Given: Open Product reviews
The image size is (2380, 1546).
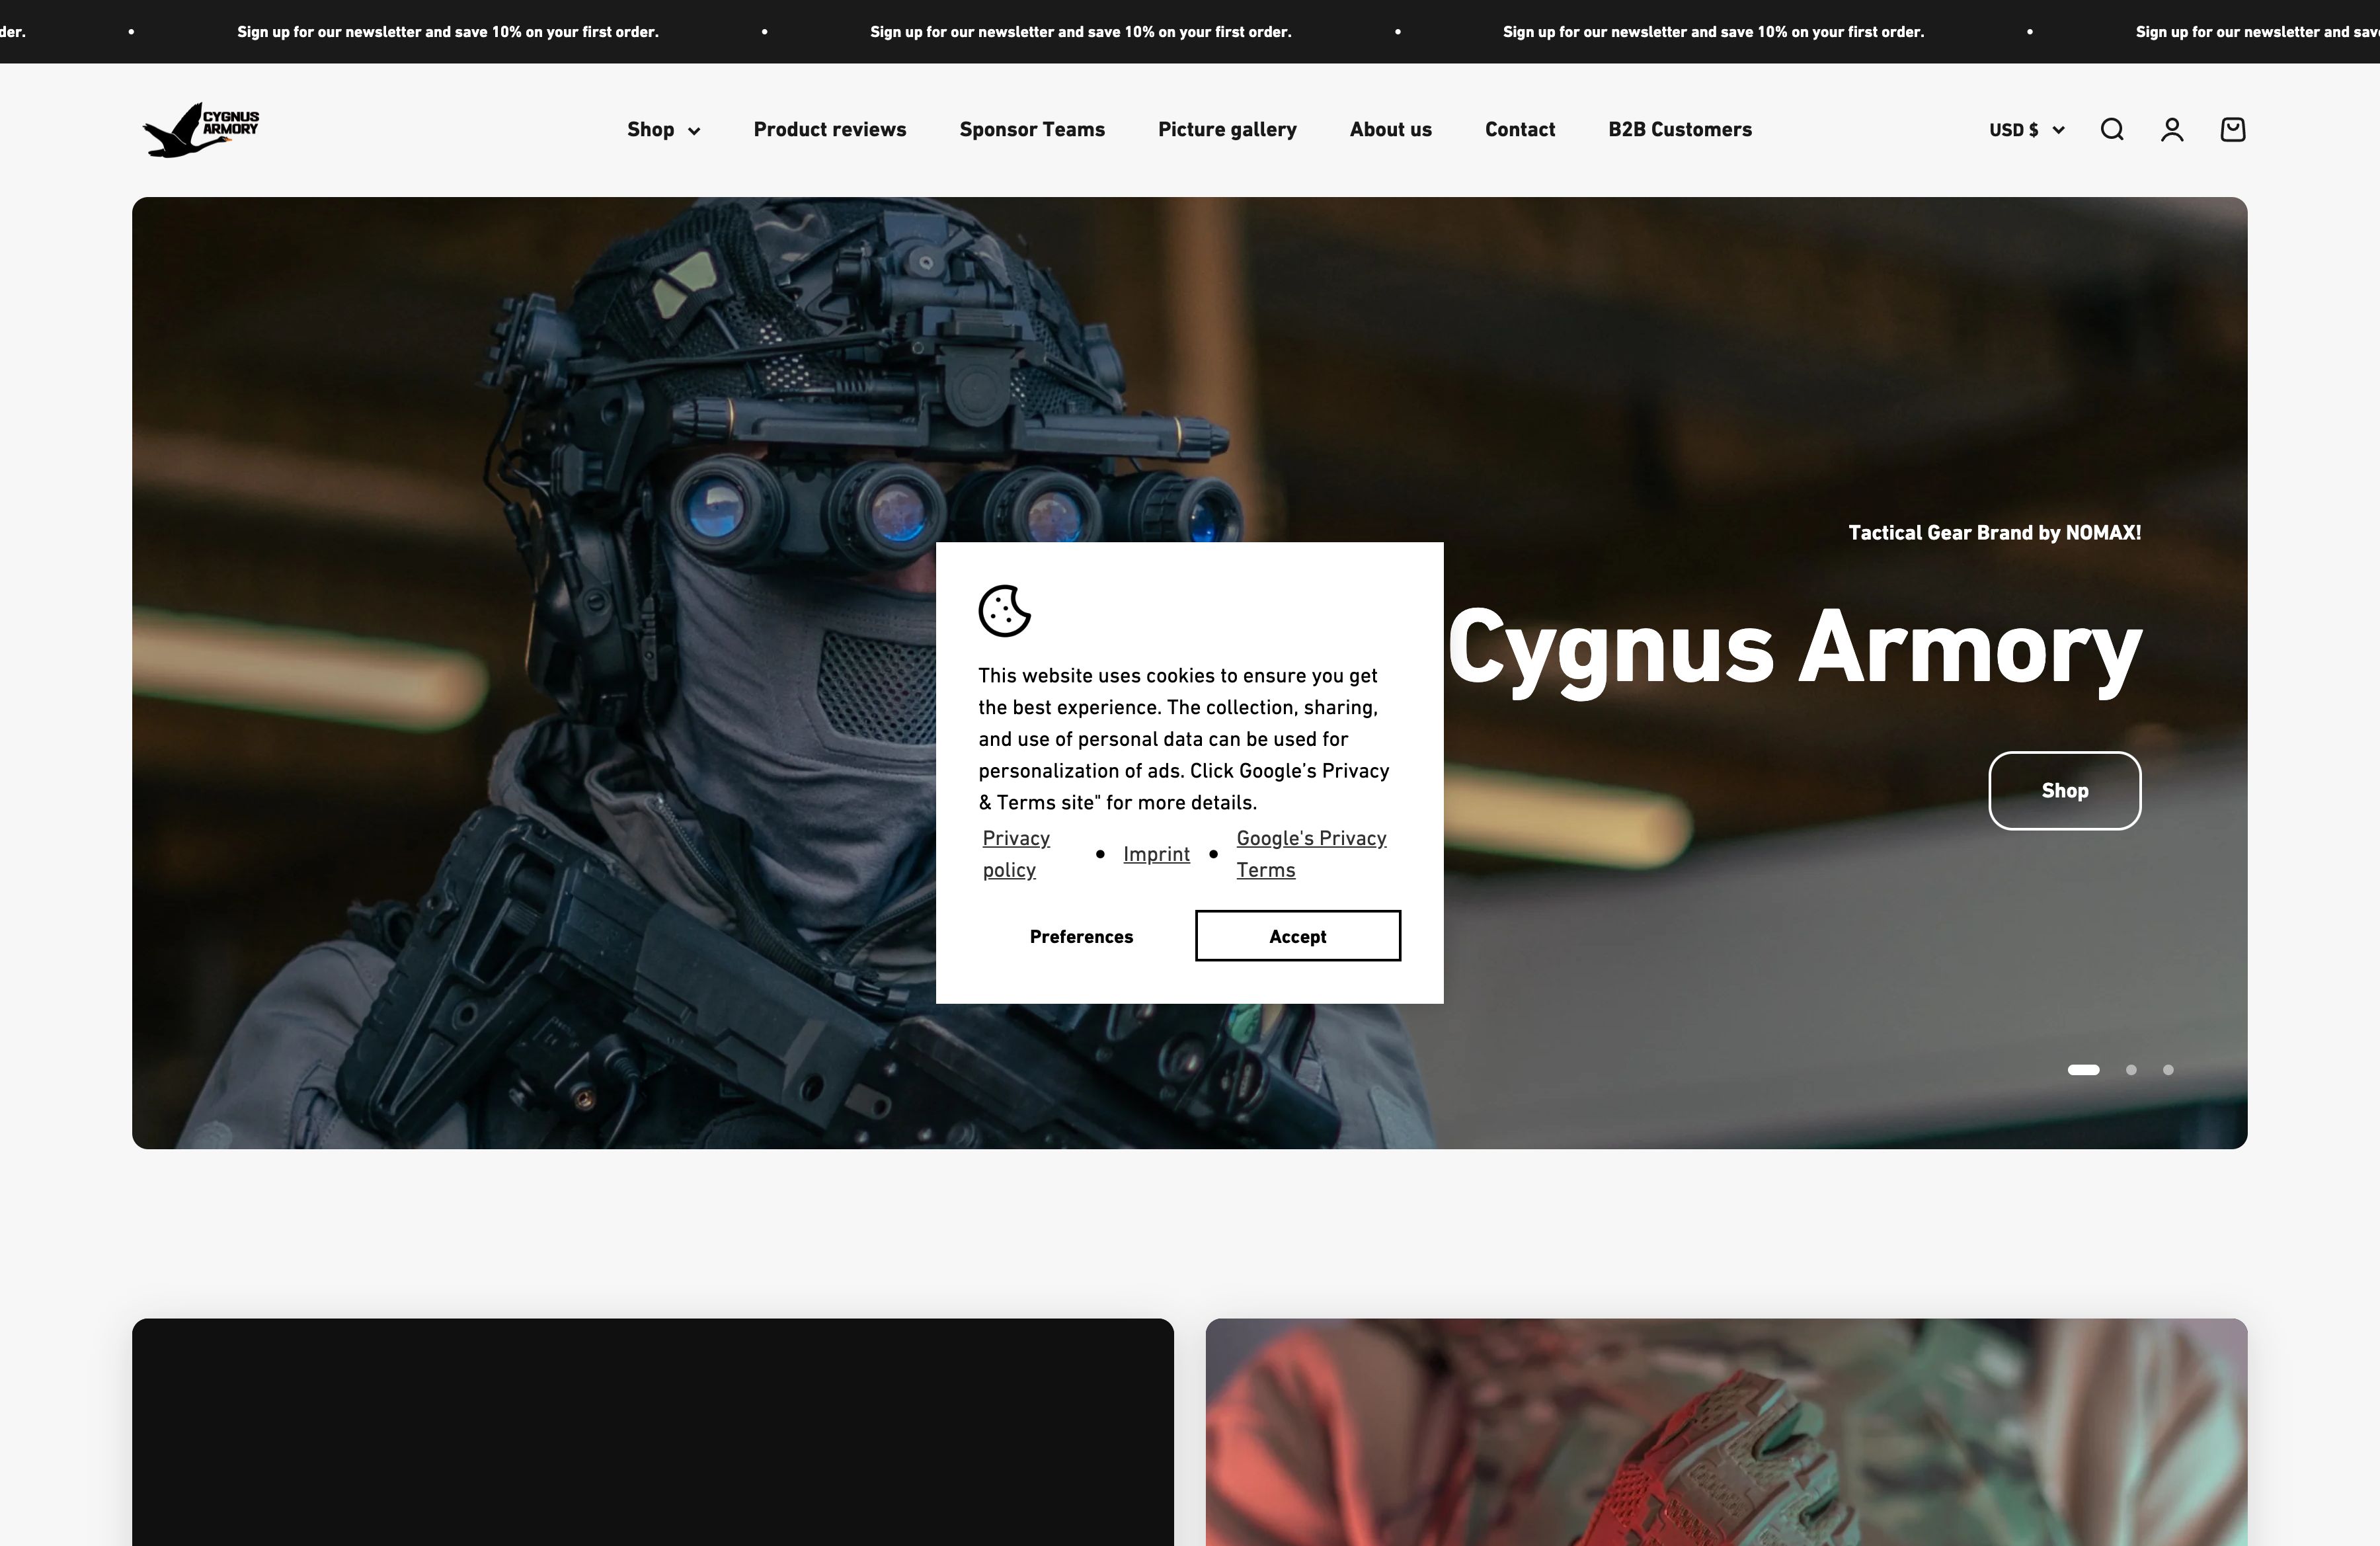Looking at the screenshot, I should point(829,129).
